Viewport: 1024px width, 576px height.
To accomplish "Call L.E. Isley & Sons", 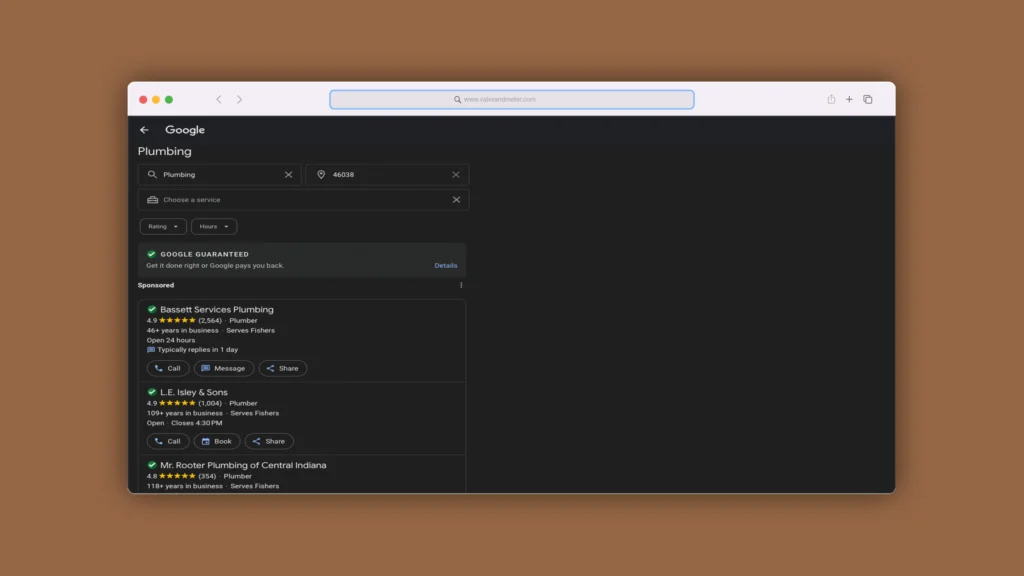I will tap(168, 441).
